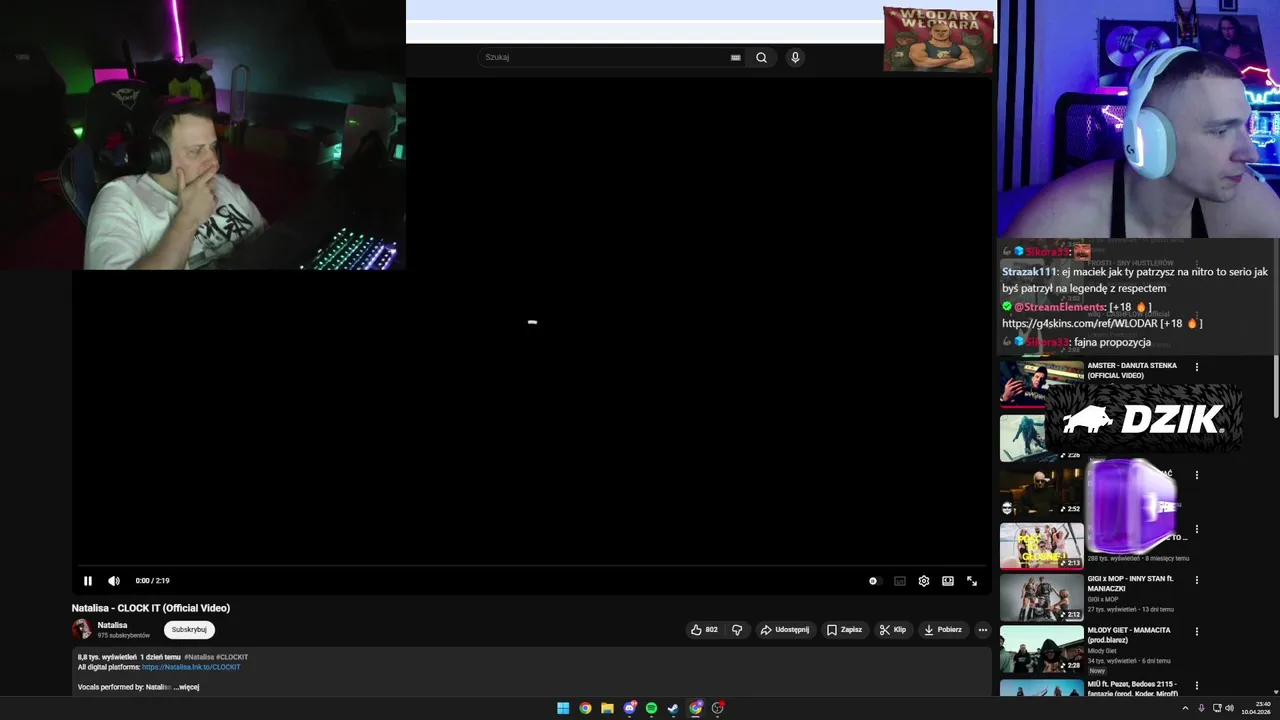The image size is (1280, 720).
Task: Open the Windows Start menu
Action: point(563,708)
